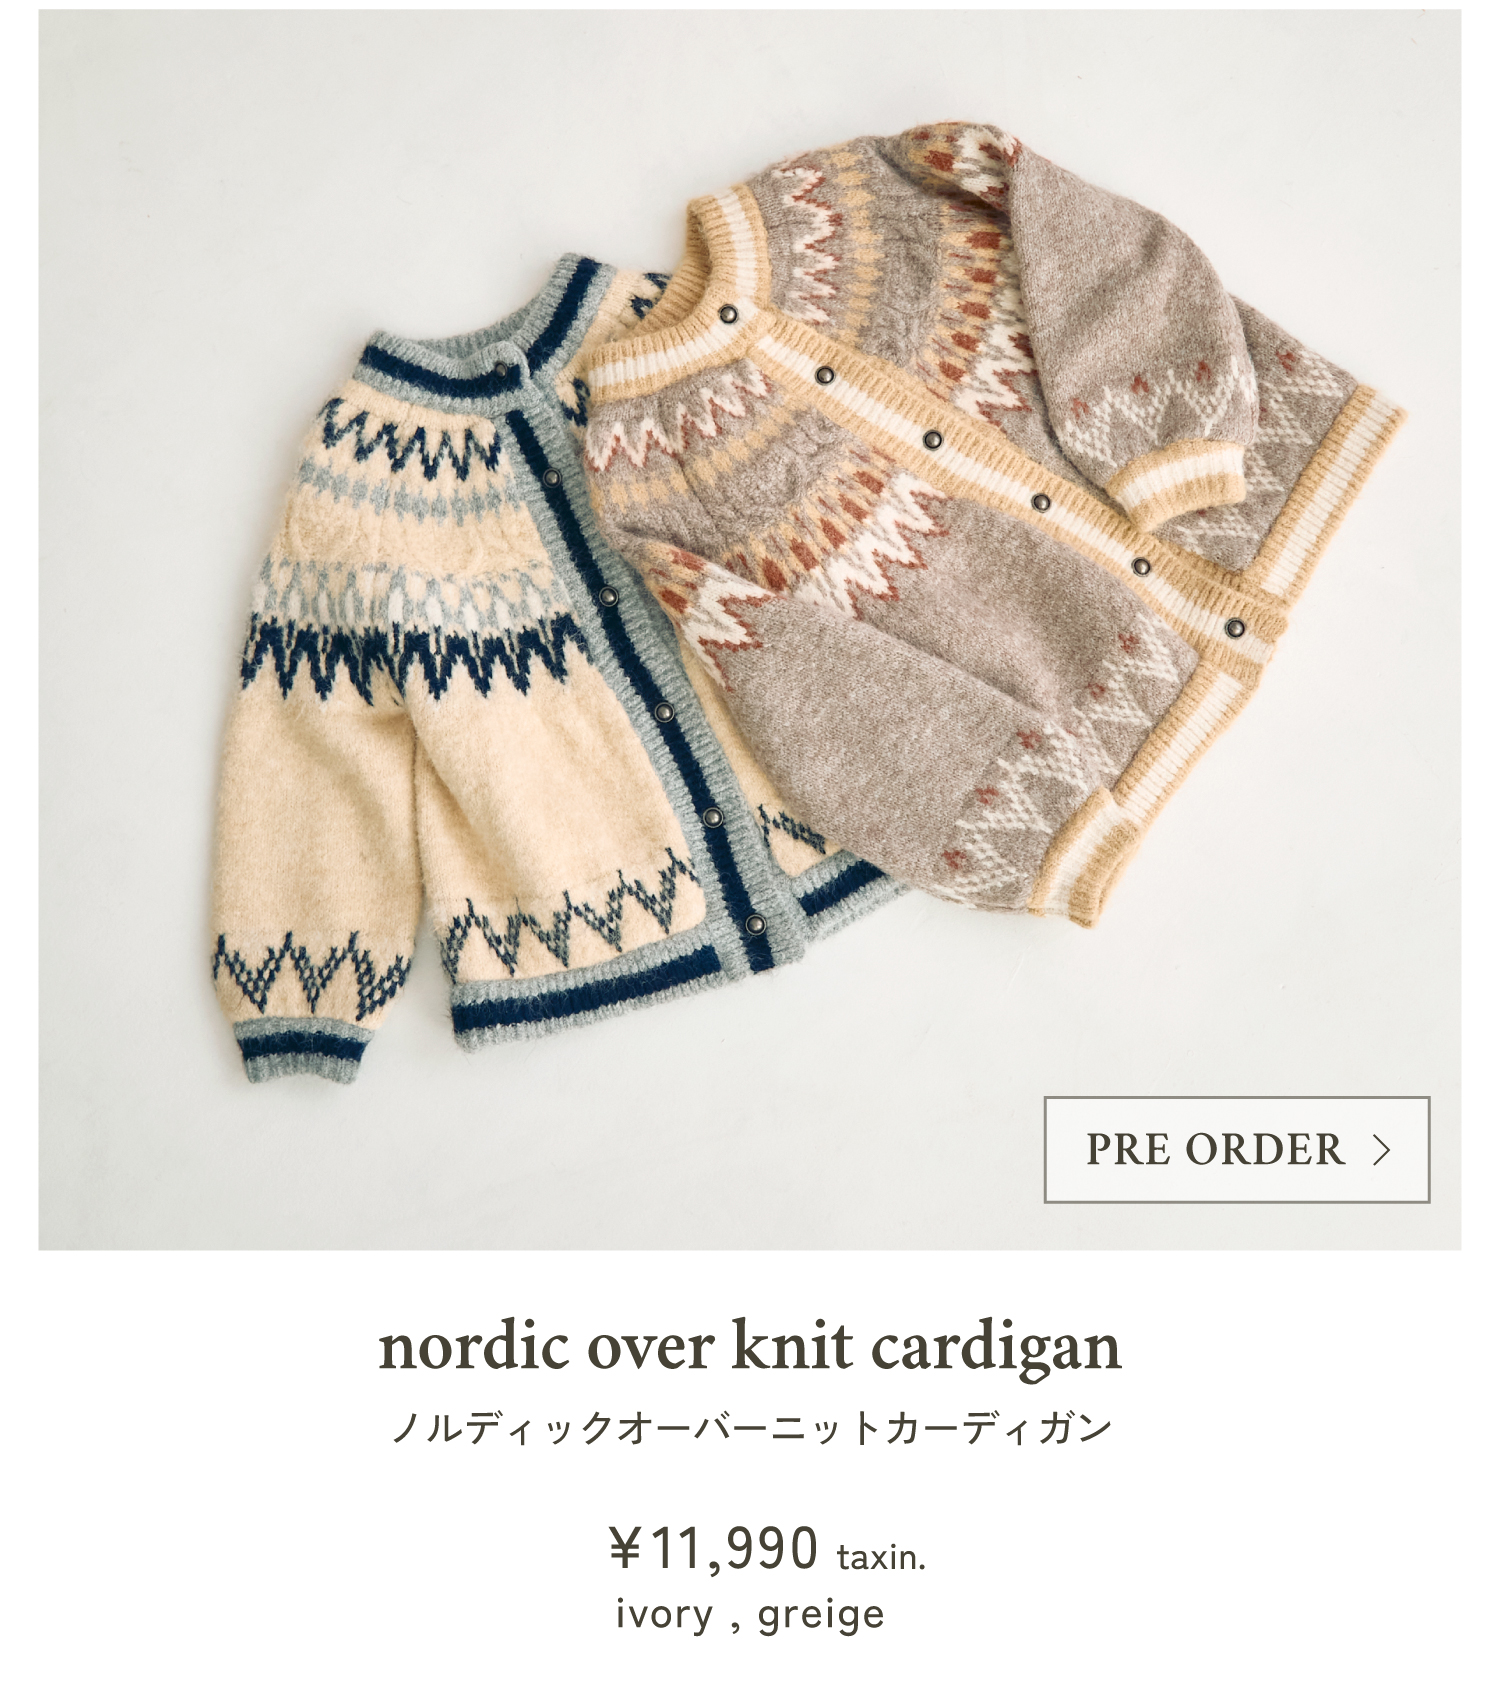1500x1683 pixels.
Task: Click the bottom snap button on ivory cardigan
Action: [x=755, y=924]
